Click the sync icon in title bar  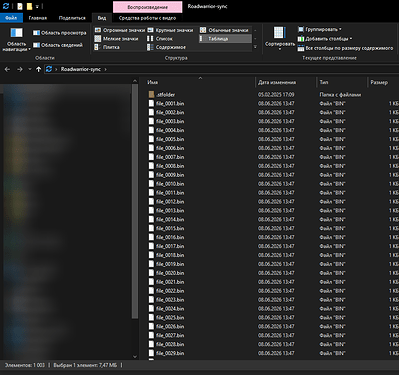click(x=6, y=6)
